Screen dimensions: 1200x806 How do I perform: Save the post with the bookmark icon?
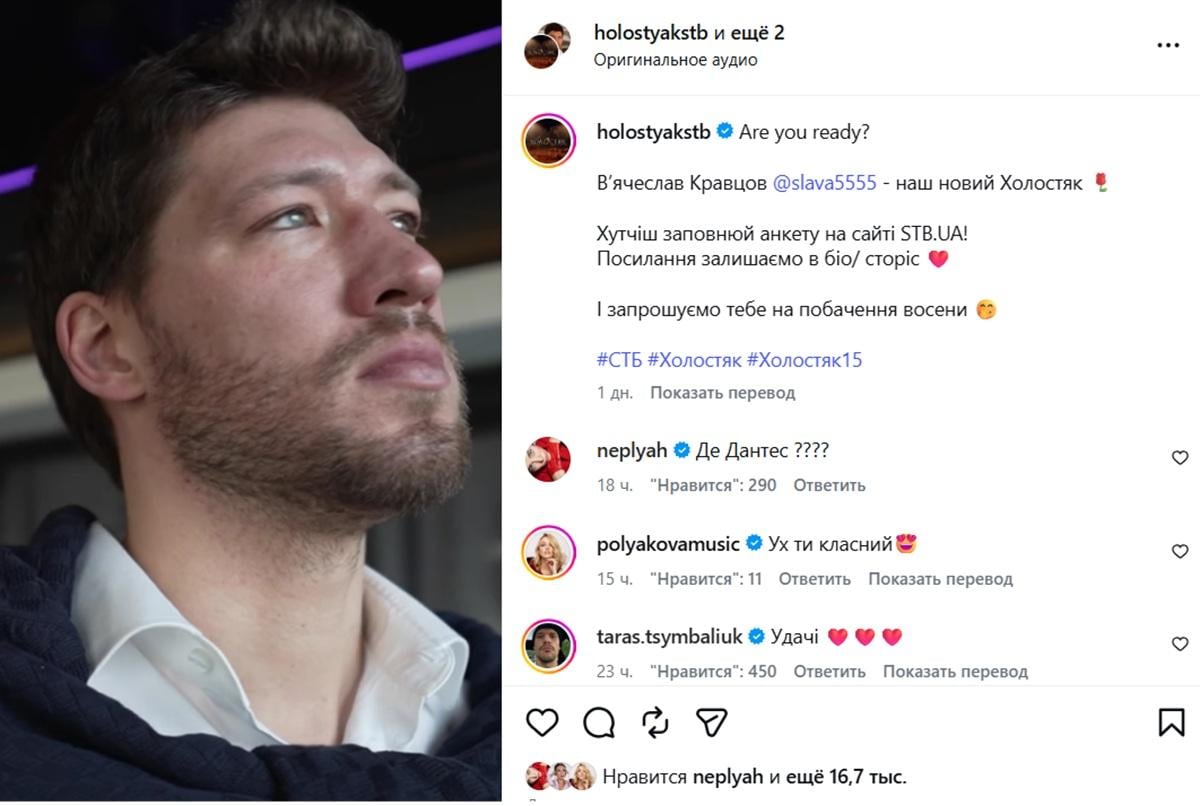pos(1171,722)
